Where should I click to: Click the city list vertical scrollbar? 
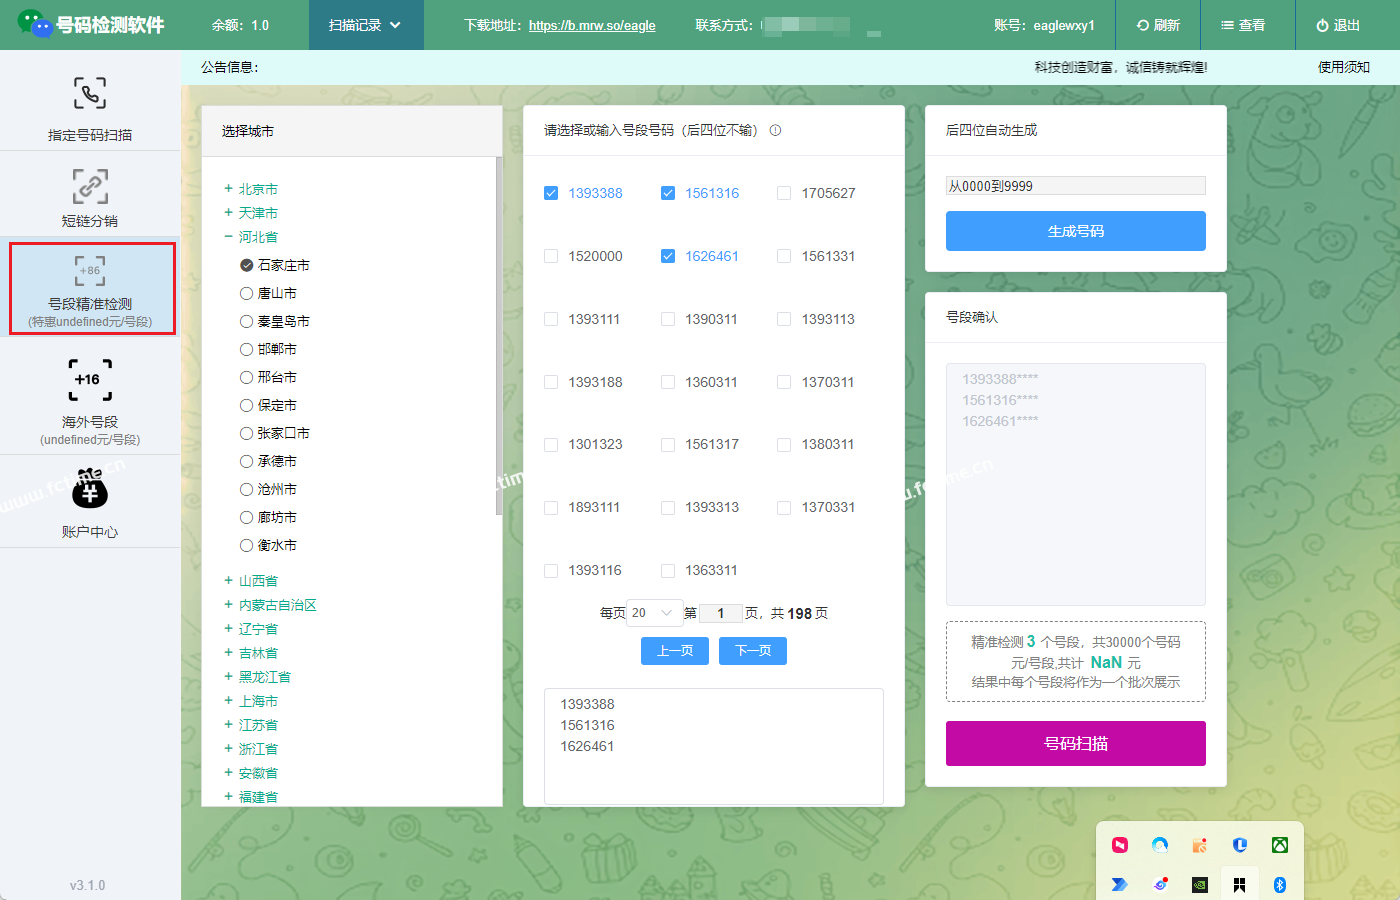pos(498,340)
